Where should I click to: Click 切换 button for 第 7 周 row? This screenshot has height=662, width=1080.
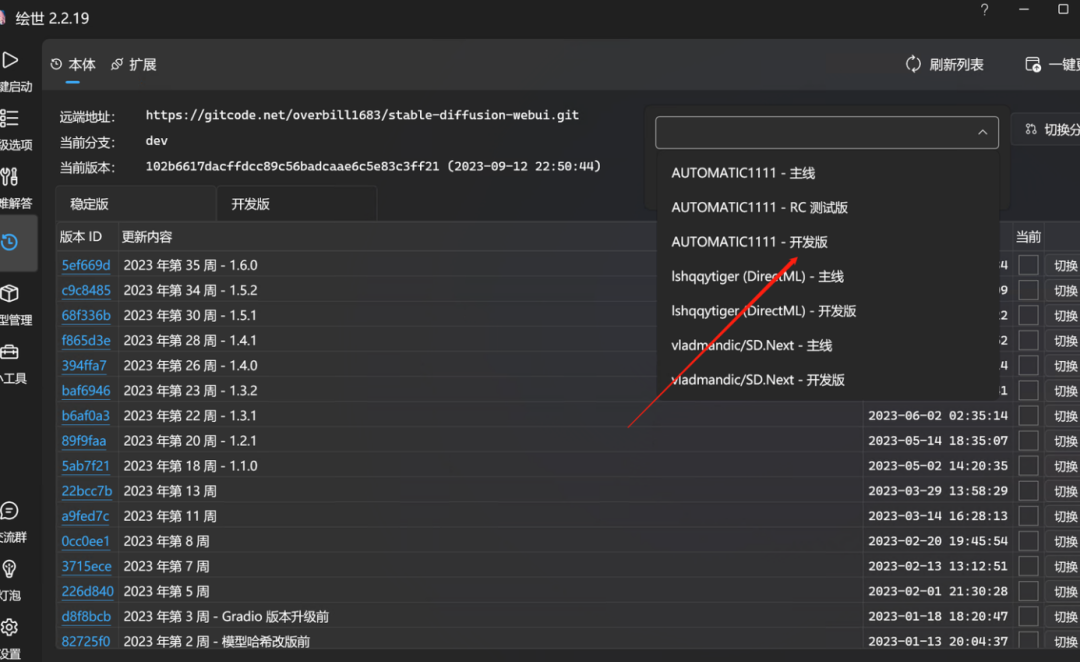(1064, 566)
